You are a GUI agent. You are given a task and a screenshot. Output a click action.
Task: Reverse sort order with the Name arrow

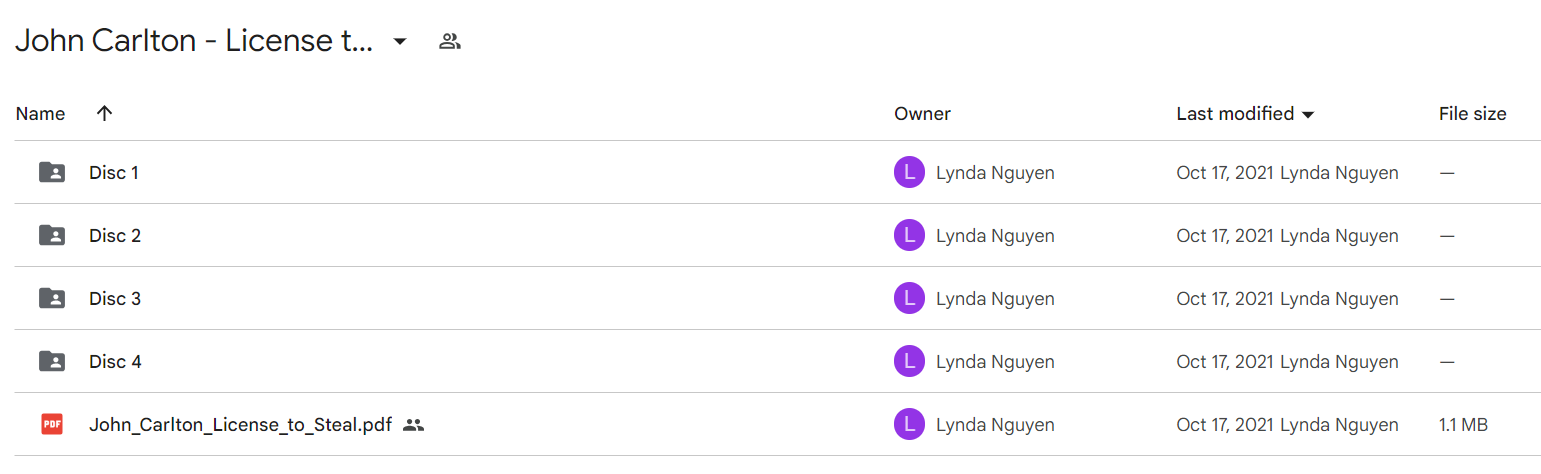(x=104, y=113)
